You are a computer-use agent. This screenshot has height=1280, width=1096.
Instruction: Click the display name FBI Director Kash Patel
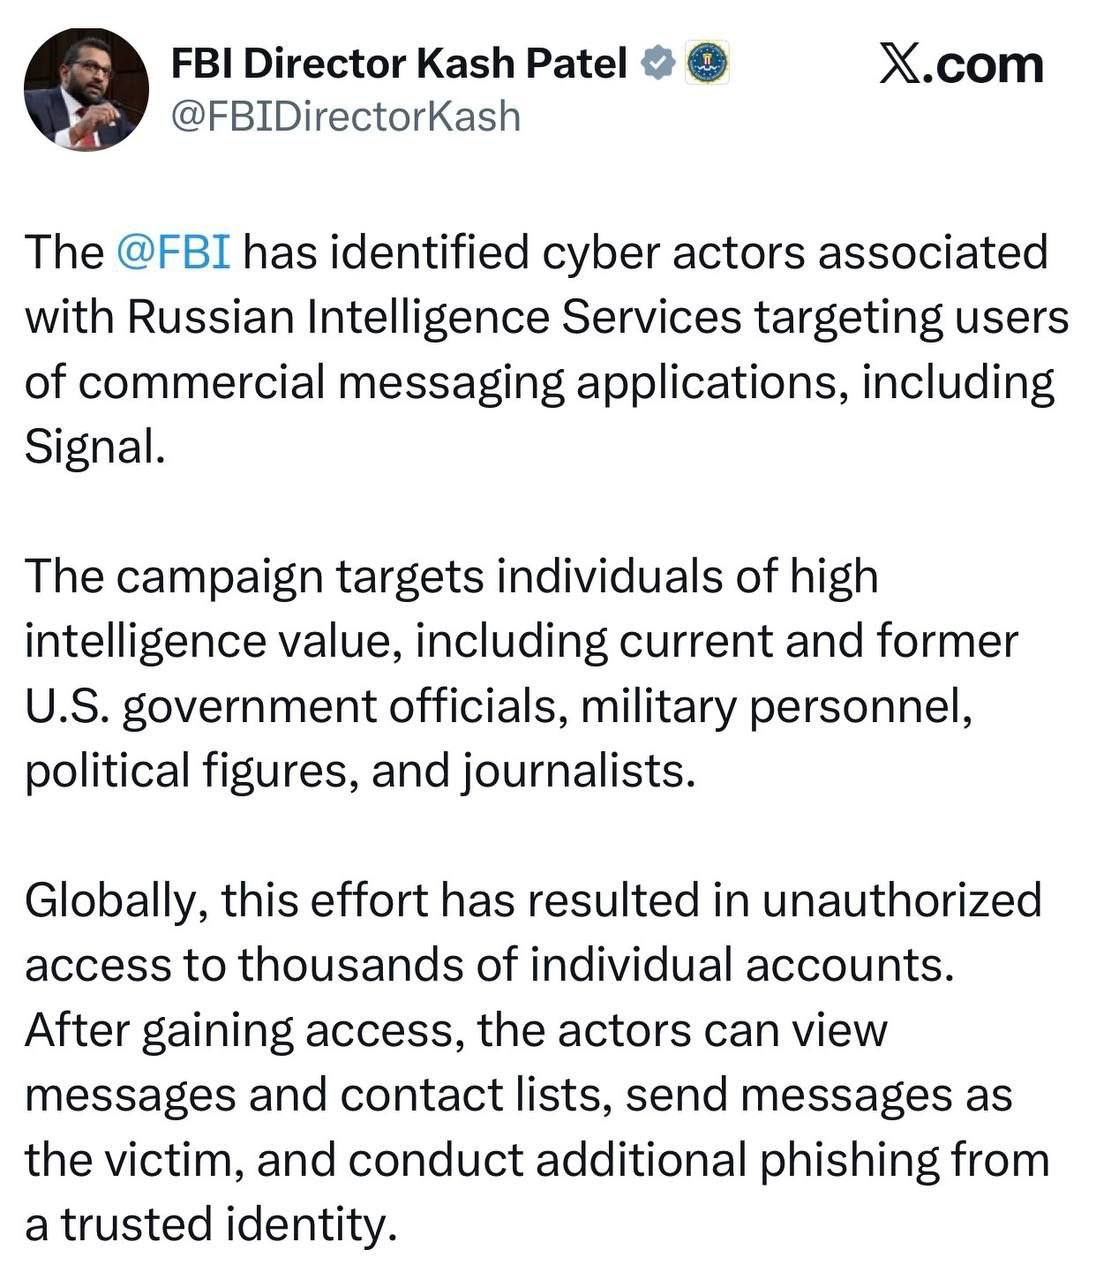[x=400, y=65]
